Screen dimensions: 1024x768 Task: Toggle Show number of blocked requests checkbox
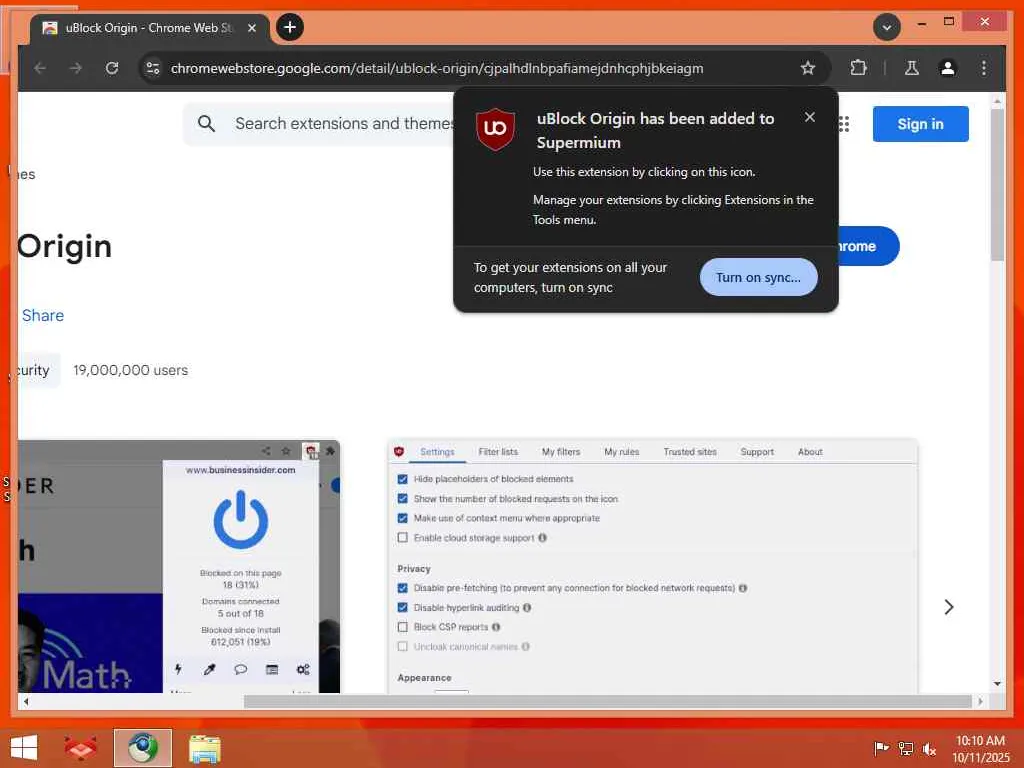tap(402, 498)
